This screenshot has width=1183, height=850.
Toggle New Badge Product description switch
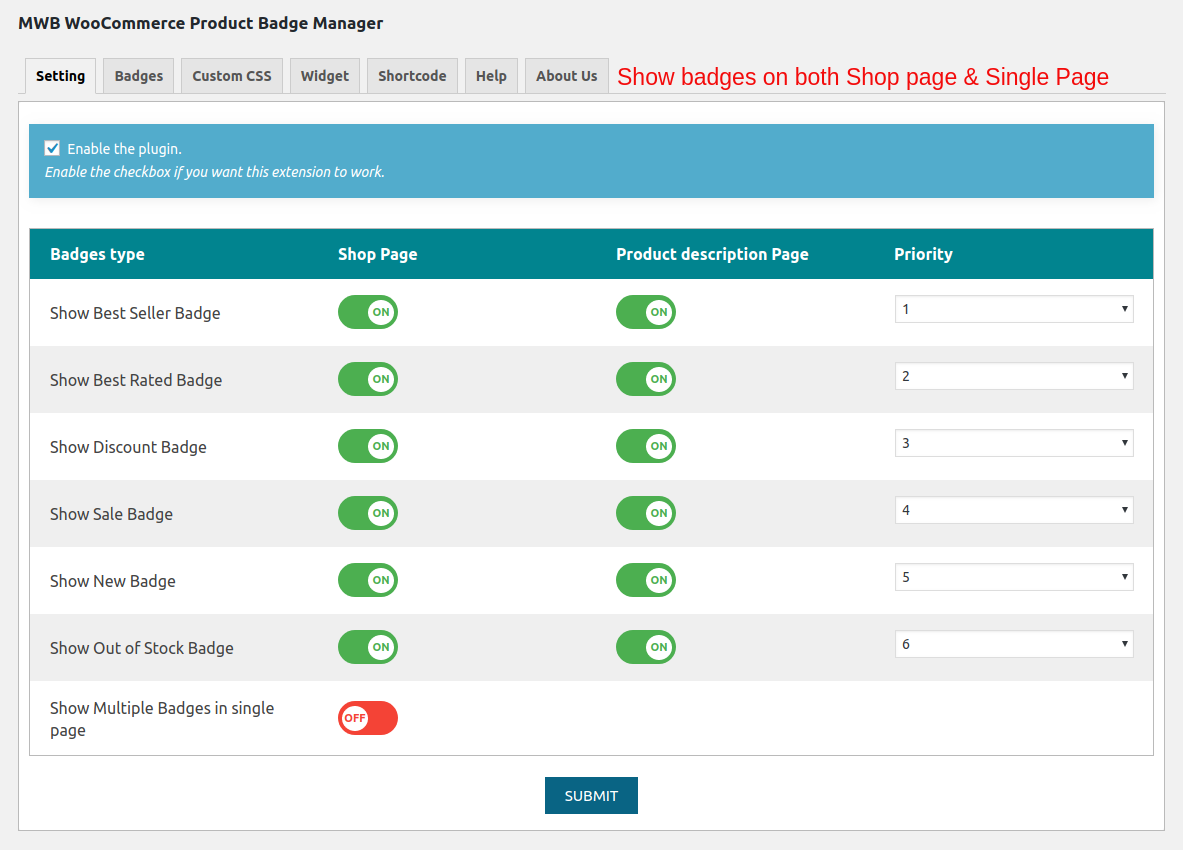point(646,580)
